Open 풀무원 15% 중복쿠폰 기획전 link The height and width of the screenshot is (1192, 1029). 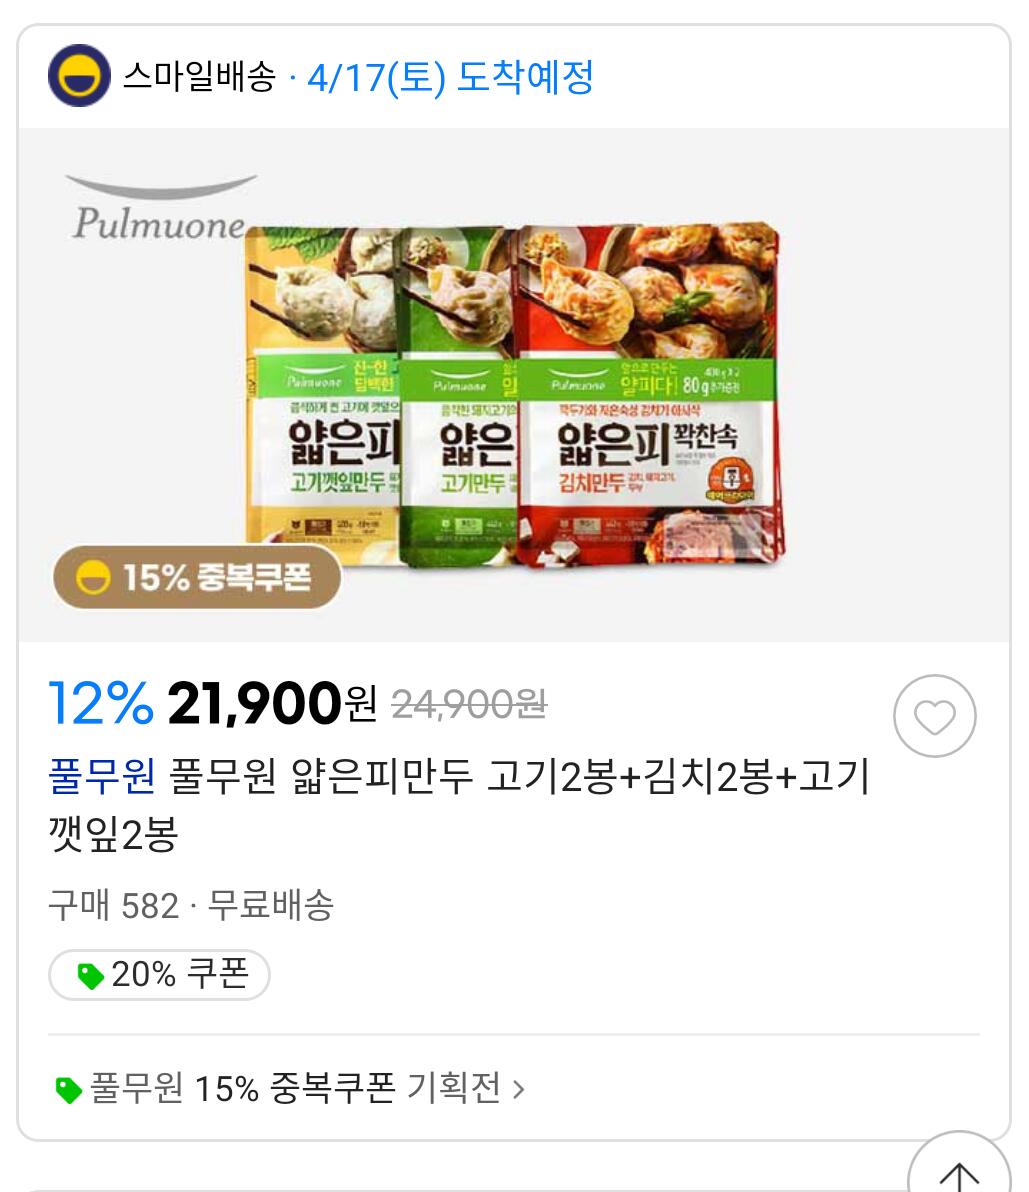point(295,1088)
